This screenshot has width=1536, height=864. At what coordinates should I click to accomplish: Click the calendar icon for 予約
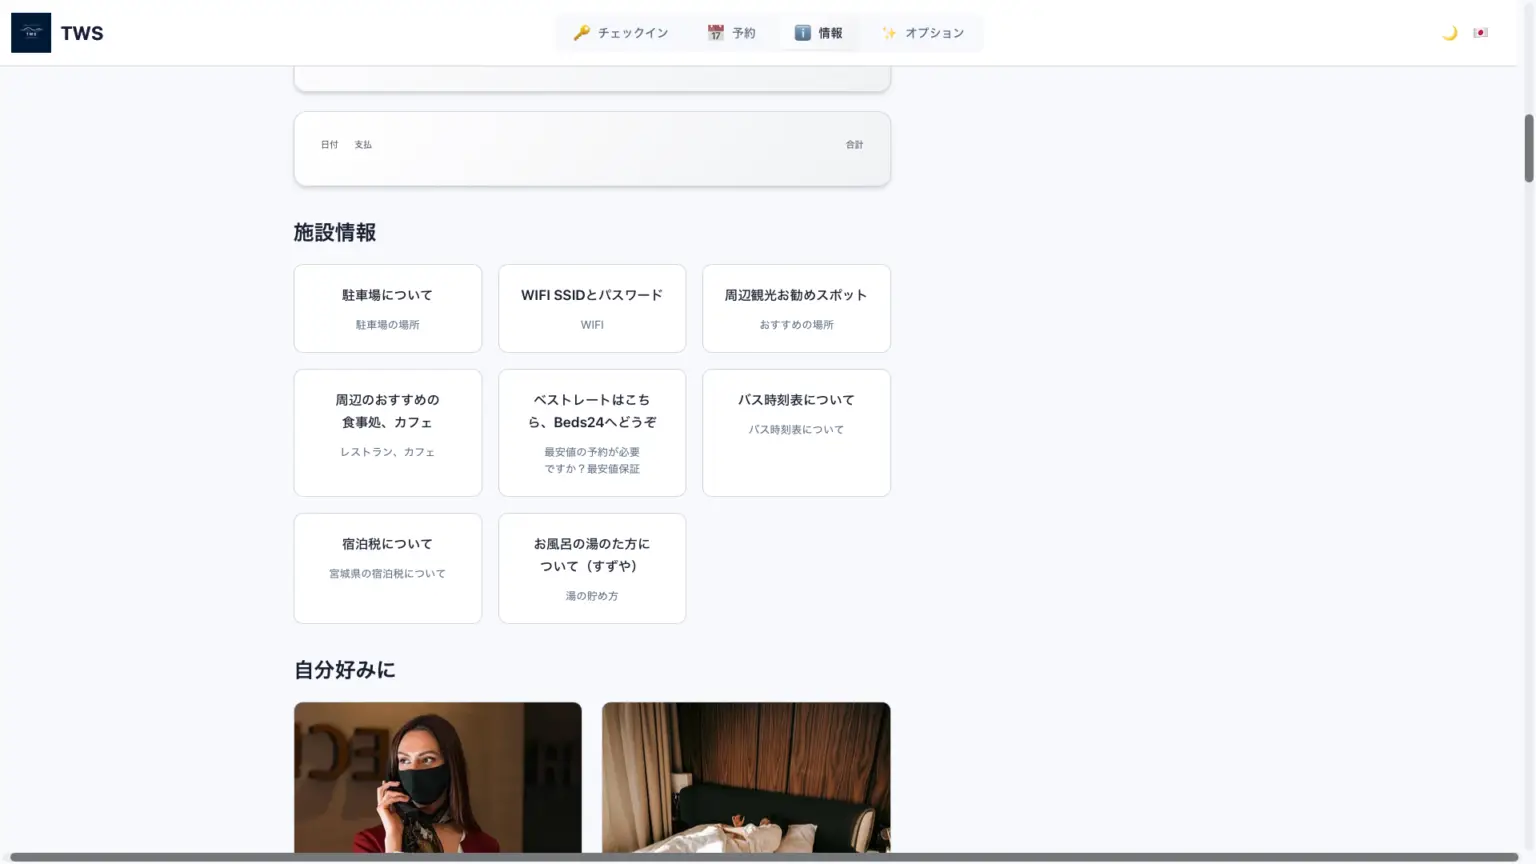715,33
